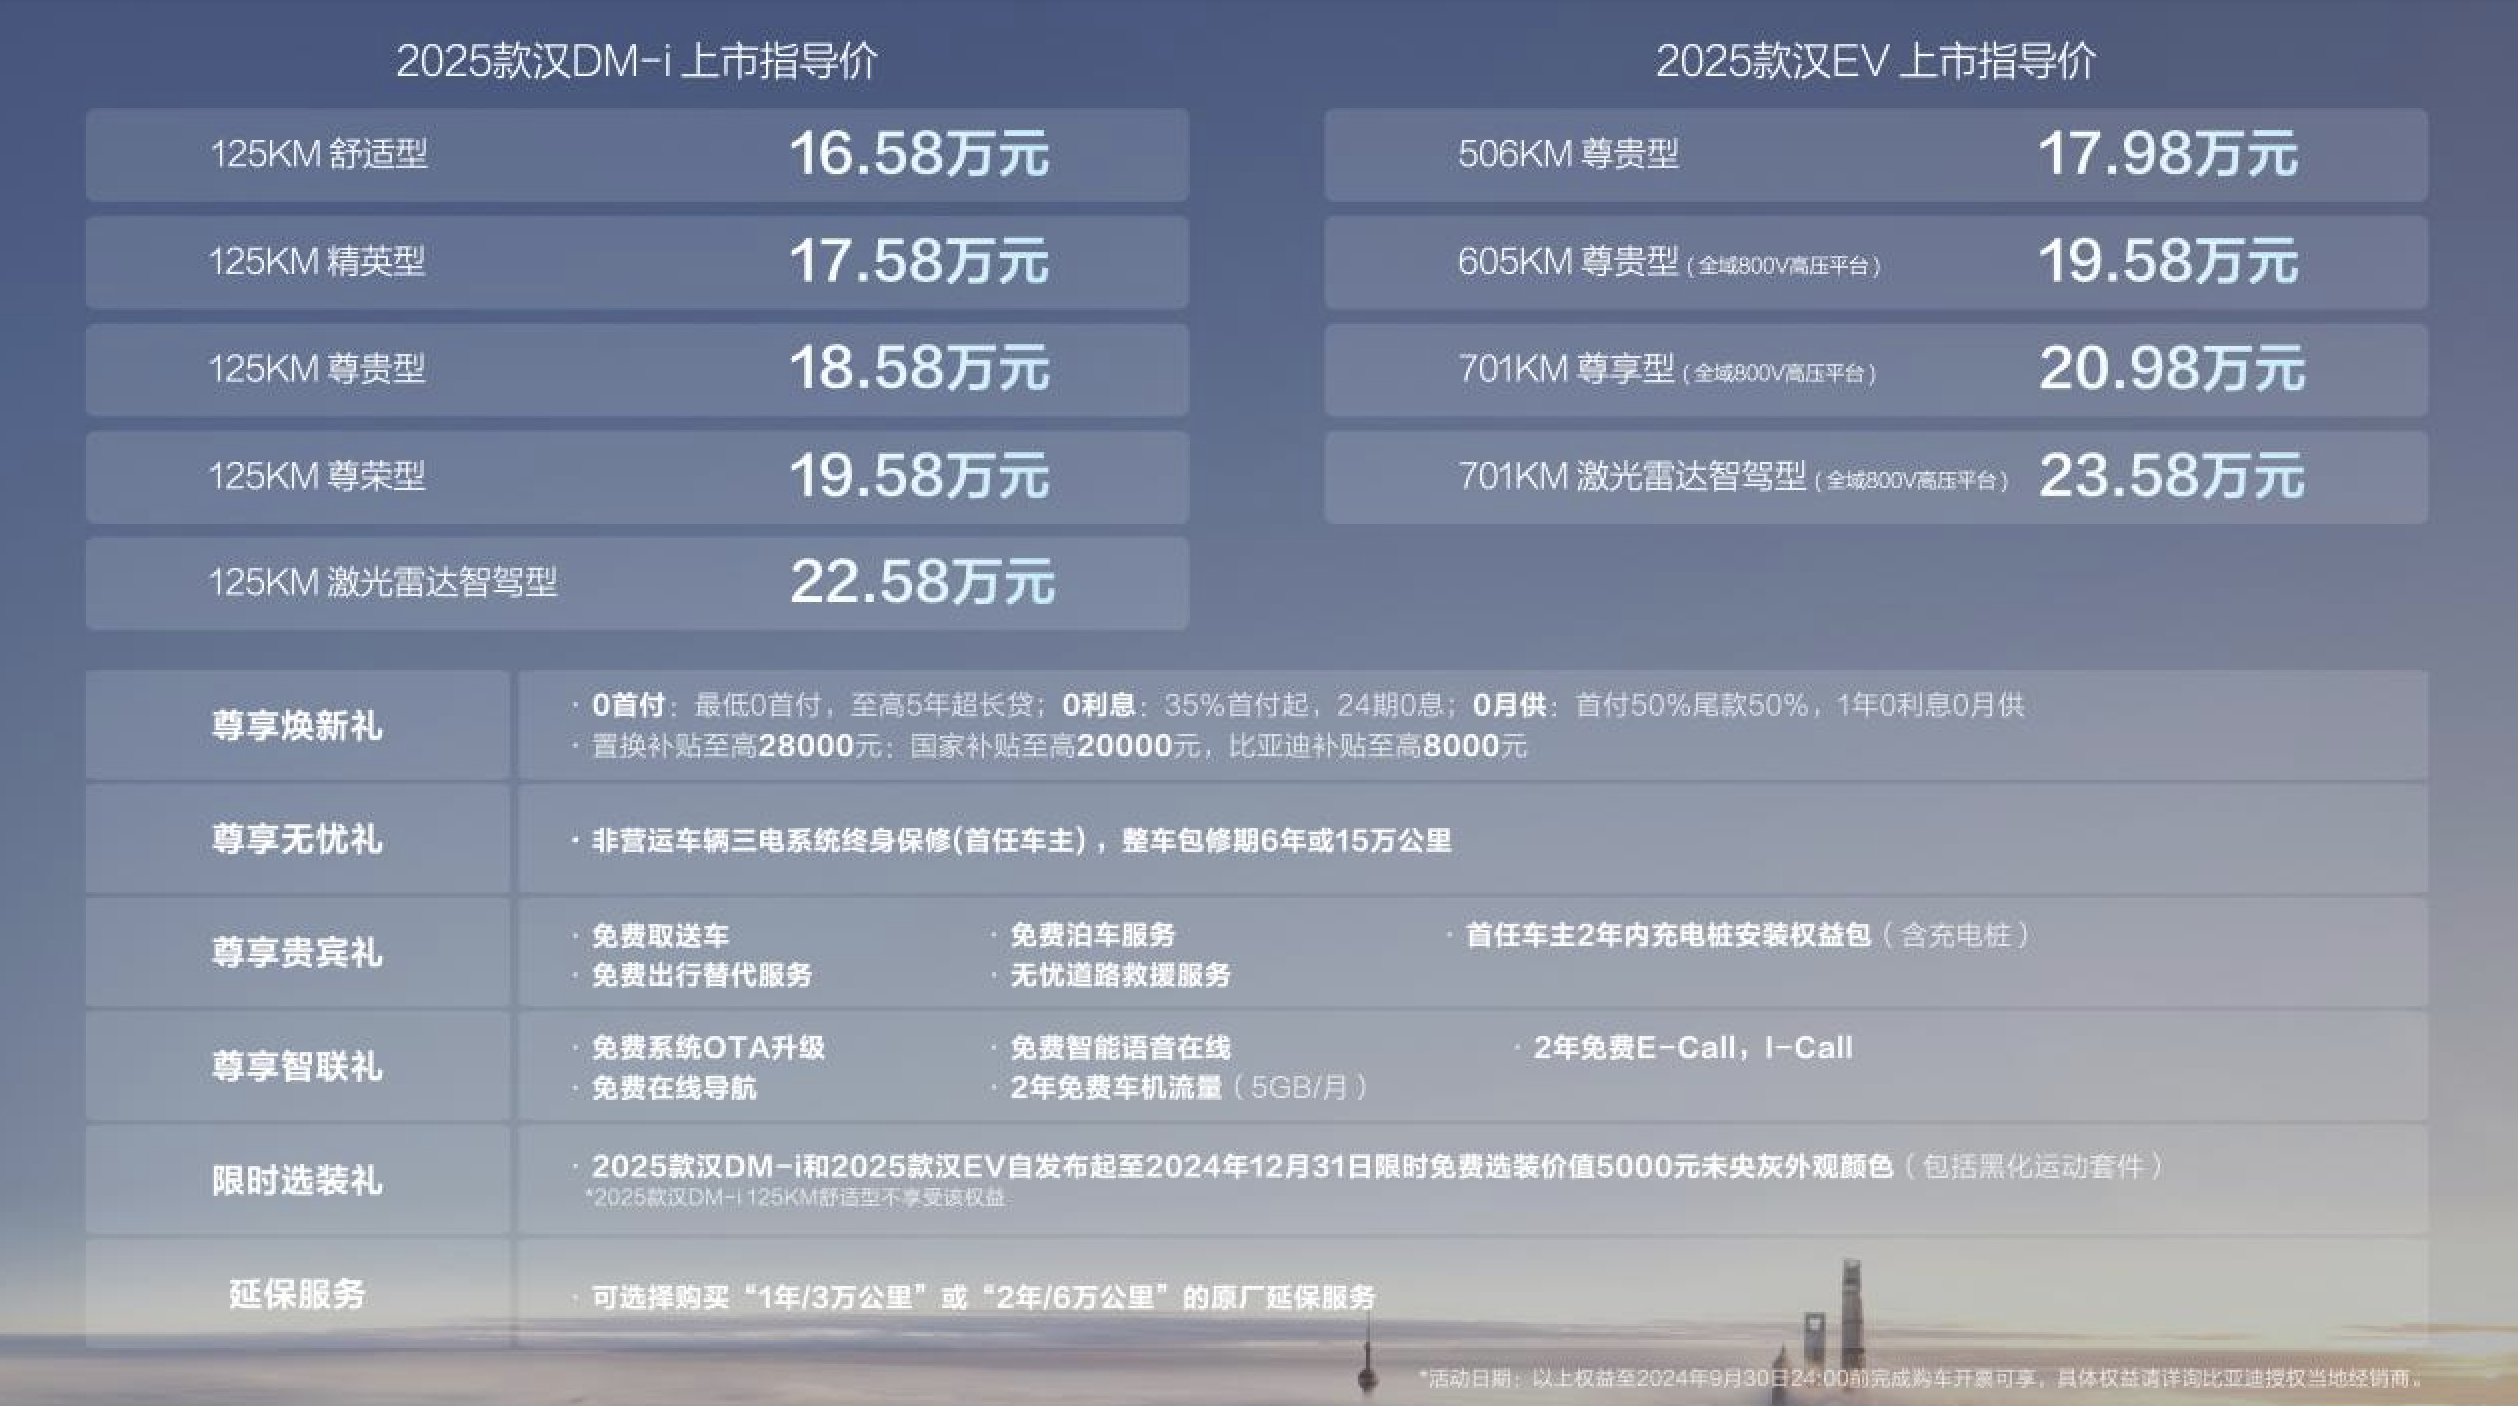The height and width of the screenshot is (1406, 2518).
Task: Click the 125KM 尊贵型 18.58万元 row
Action: pyautogui.click(x=636, y=369)
